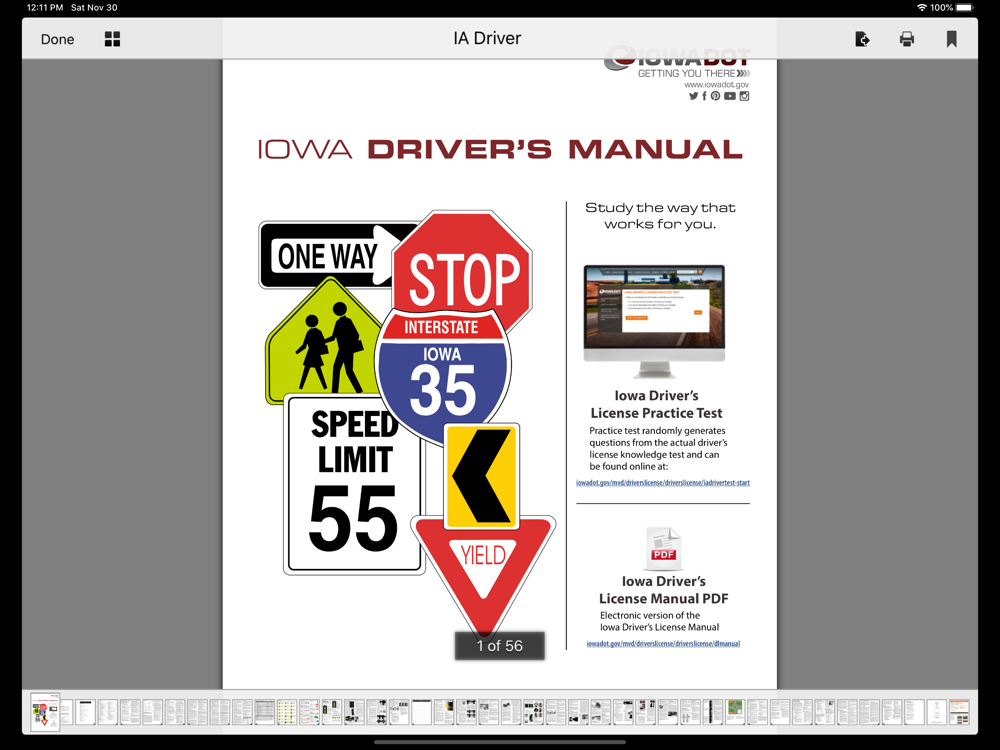
Task: Jump to traffic light page thumbnail
Action: (332, 712)
